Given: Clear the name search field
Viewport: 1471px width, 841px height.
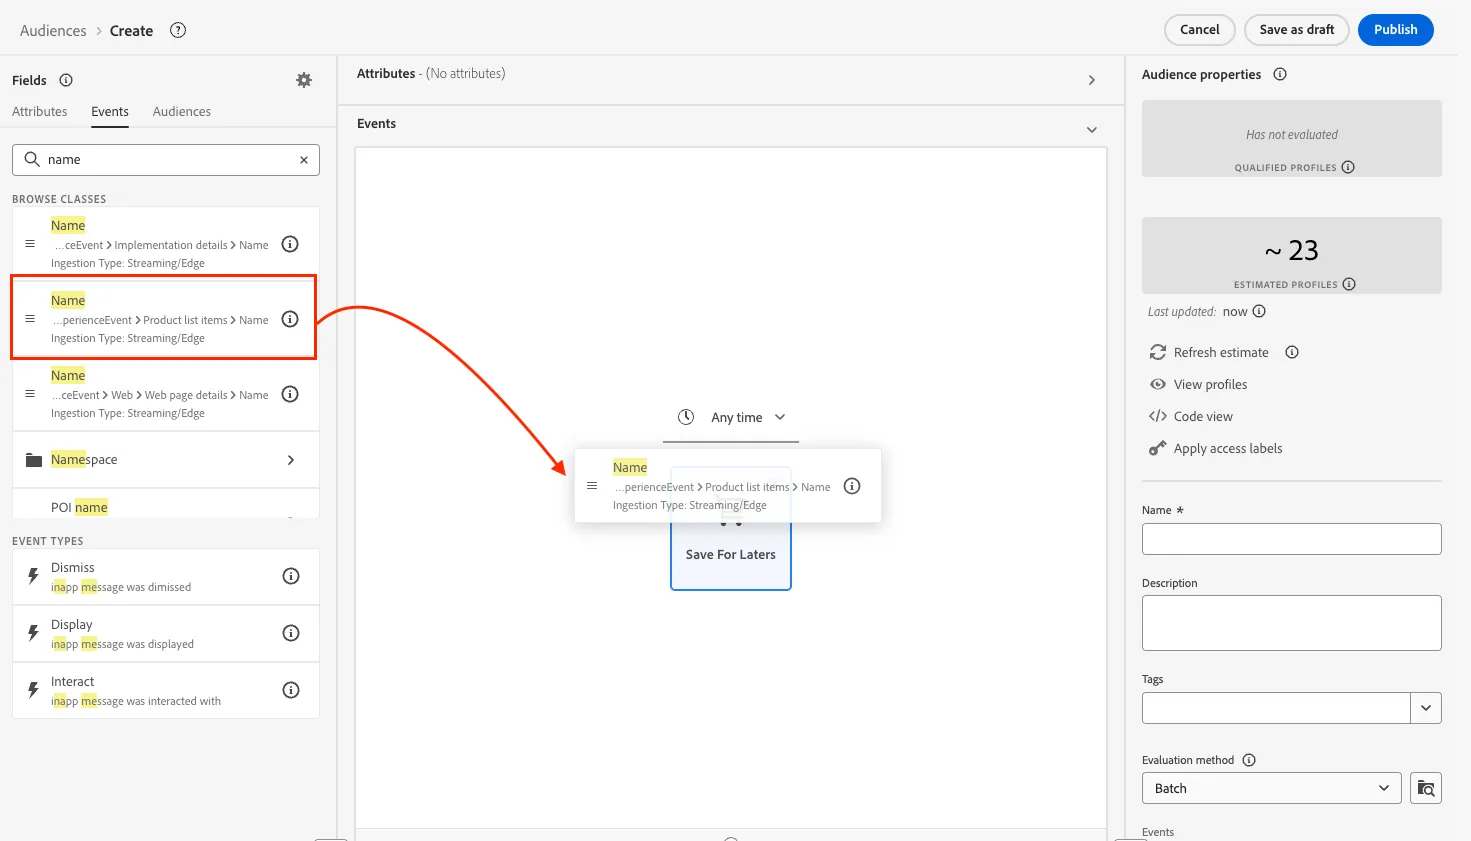Looking at the screenshot, I should point(304,160).
